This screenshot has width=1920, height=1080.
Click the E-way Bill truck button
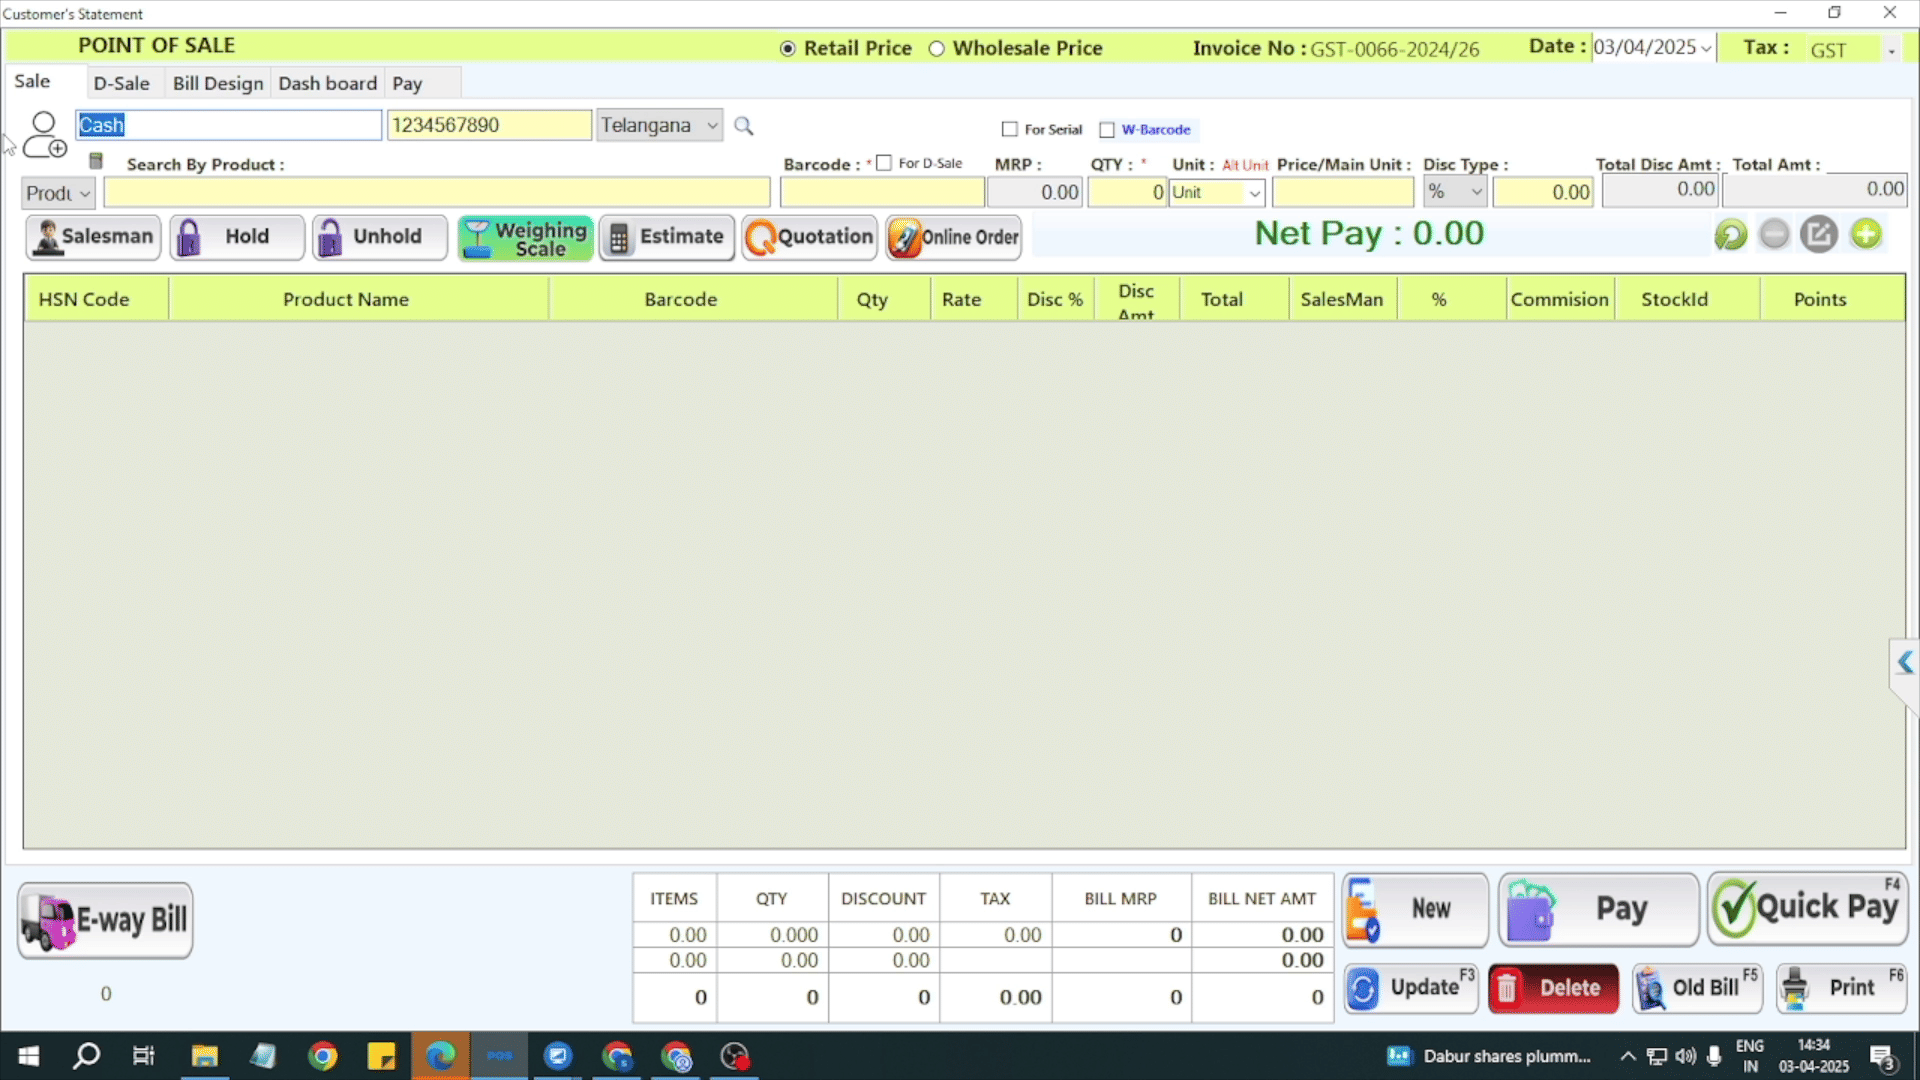pyautogui.click(x=105, y=920)
